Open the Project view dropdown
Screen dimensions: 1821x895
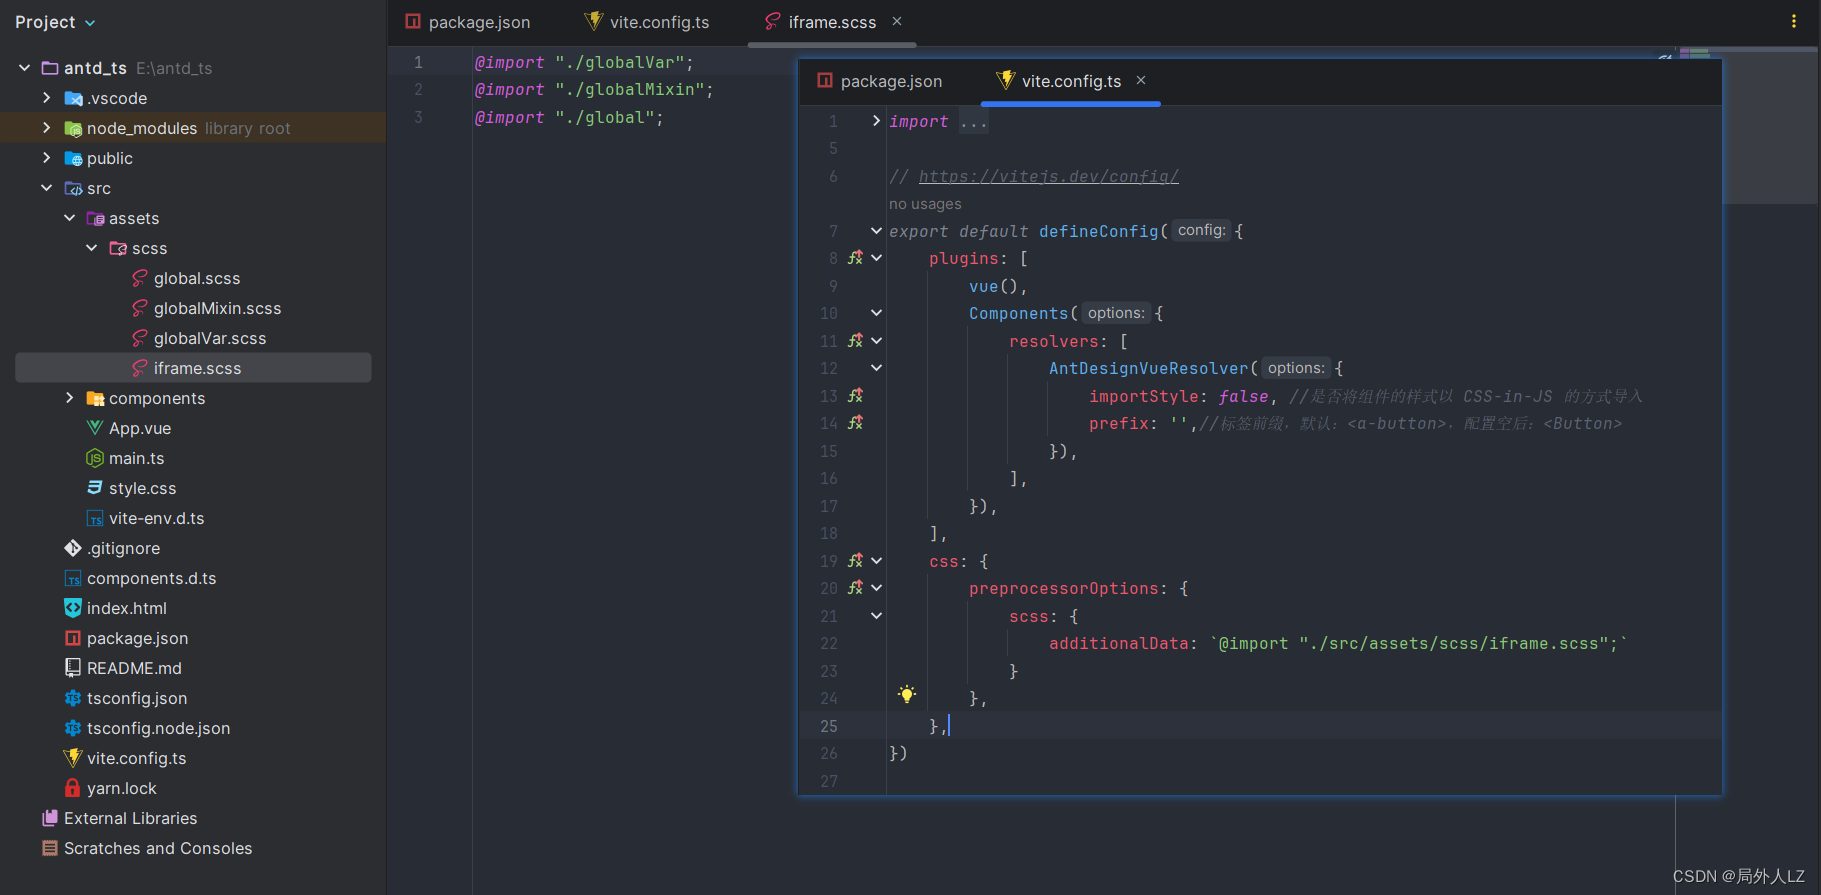click(56, 22)
